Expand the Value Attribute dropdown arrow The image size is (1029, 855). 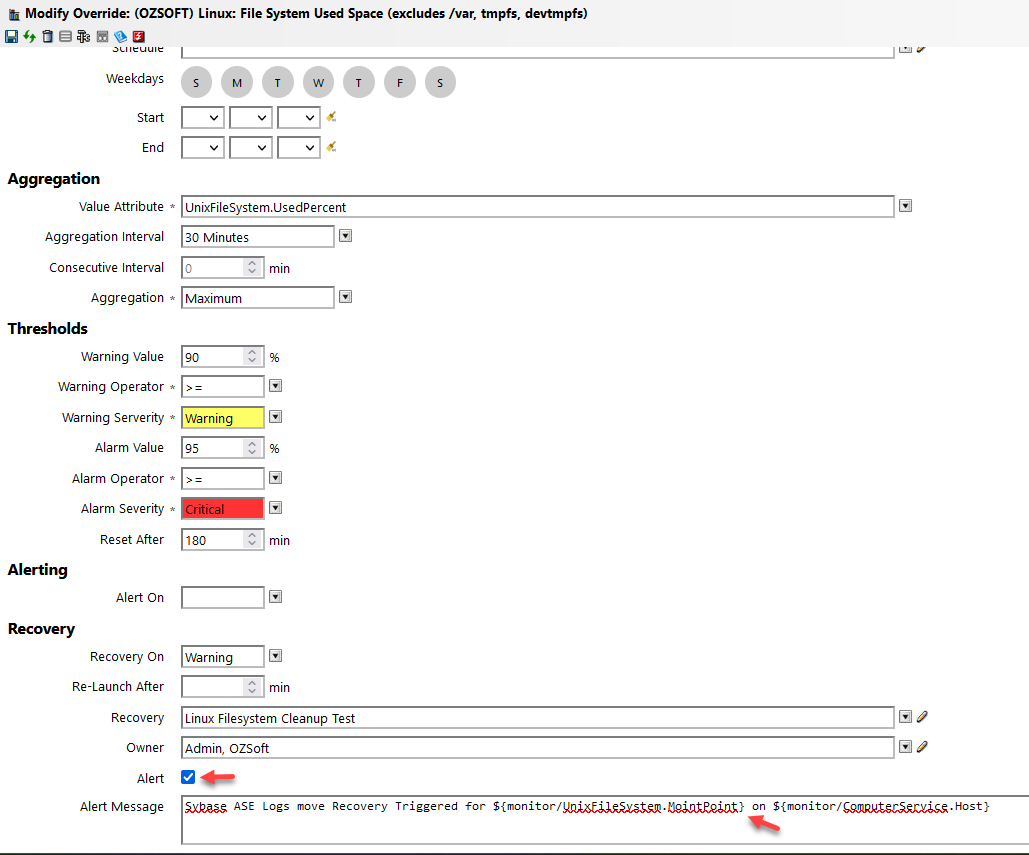905,206
